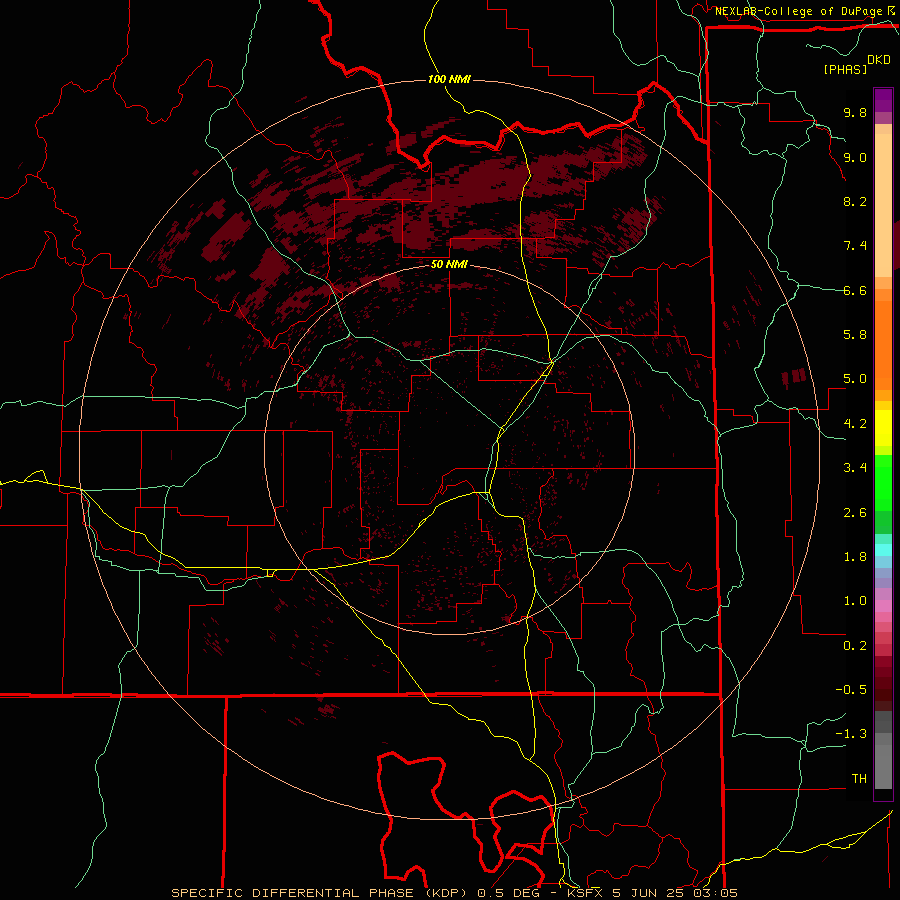This screenshot has width=900, height=900.
Task: Click the 9.0 value on the color scale
Action: [855, 157]
